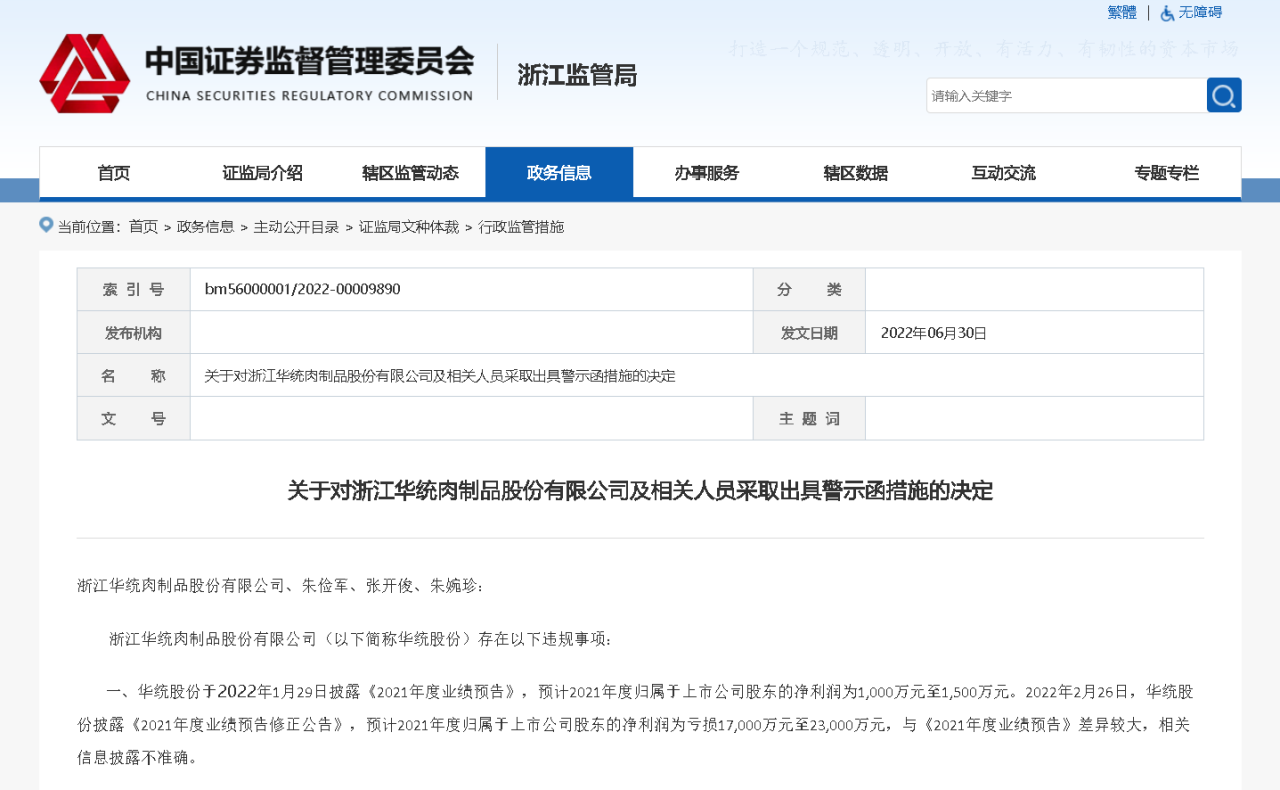Open the 办事服务 navigation tab
The height and width of the screenshot is (790, 1280).
(707, 173)
